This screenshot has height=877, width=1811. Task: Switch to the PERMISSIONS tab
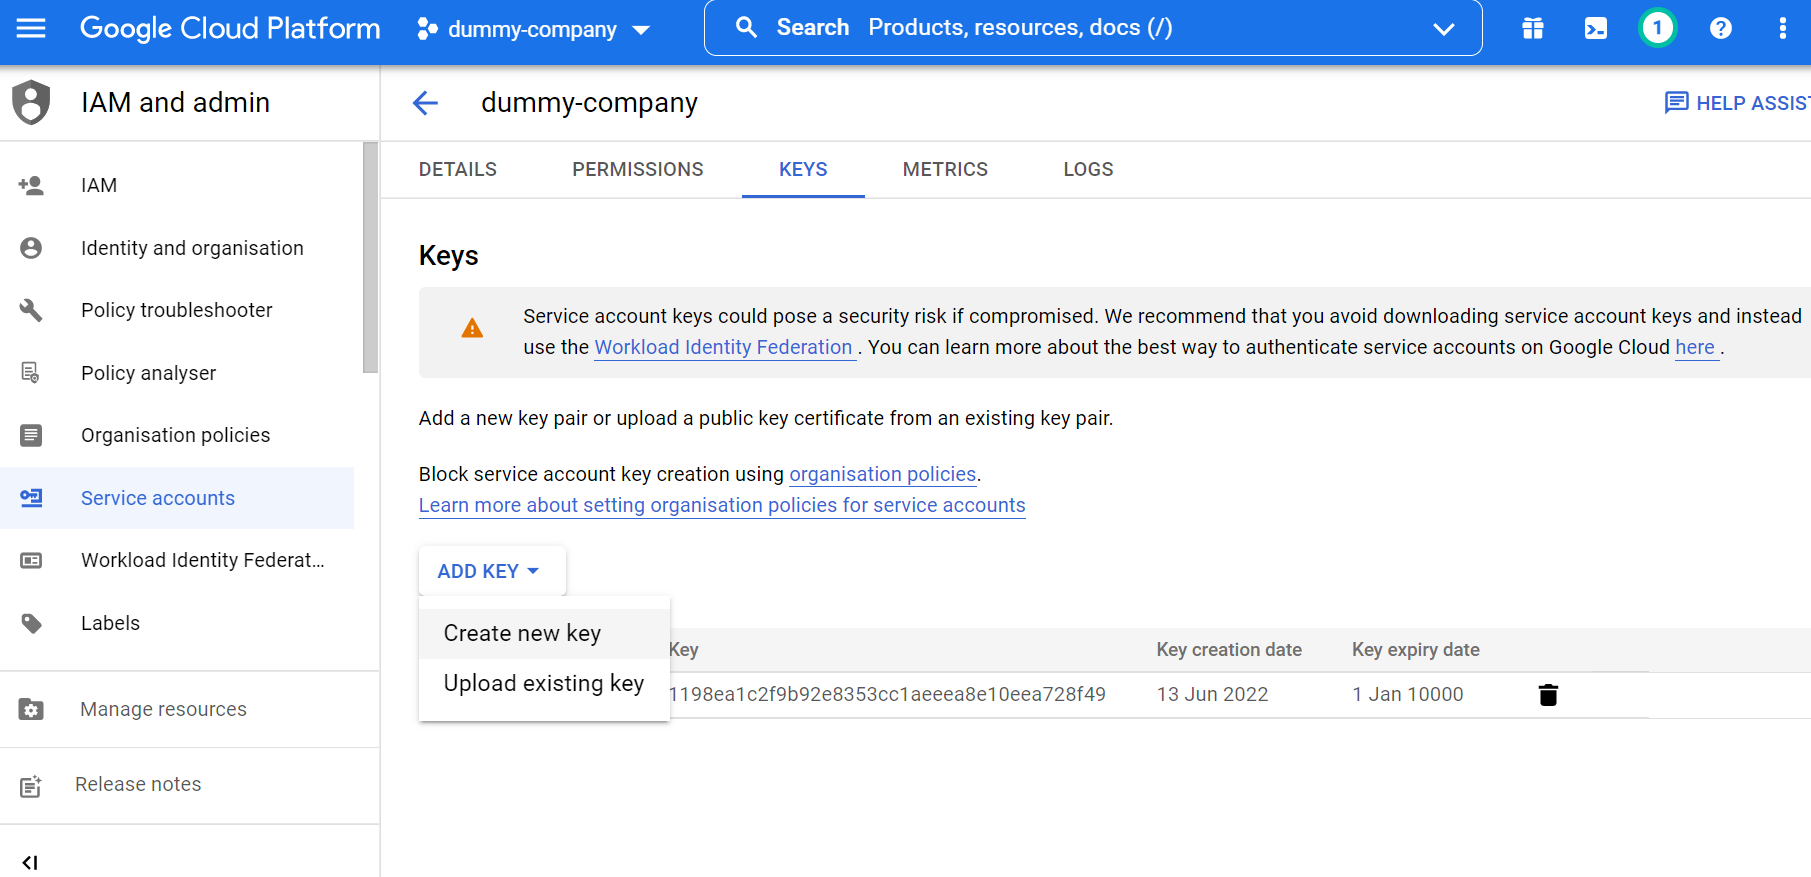(x=638, y=169)
